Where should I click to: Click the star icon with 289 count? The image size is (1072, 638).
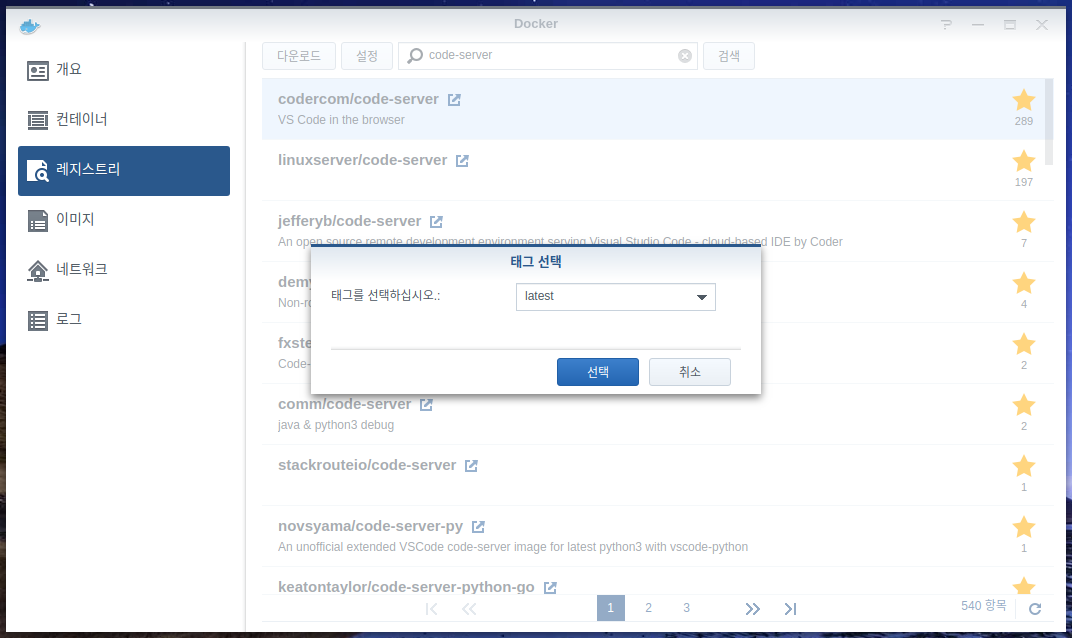1023,101
